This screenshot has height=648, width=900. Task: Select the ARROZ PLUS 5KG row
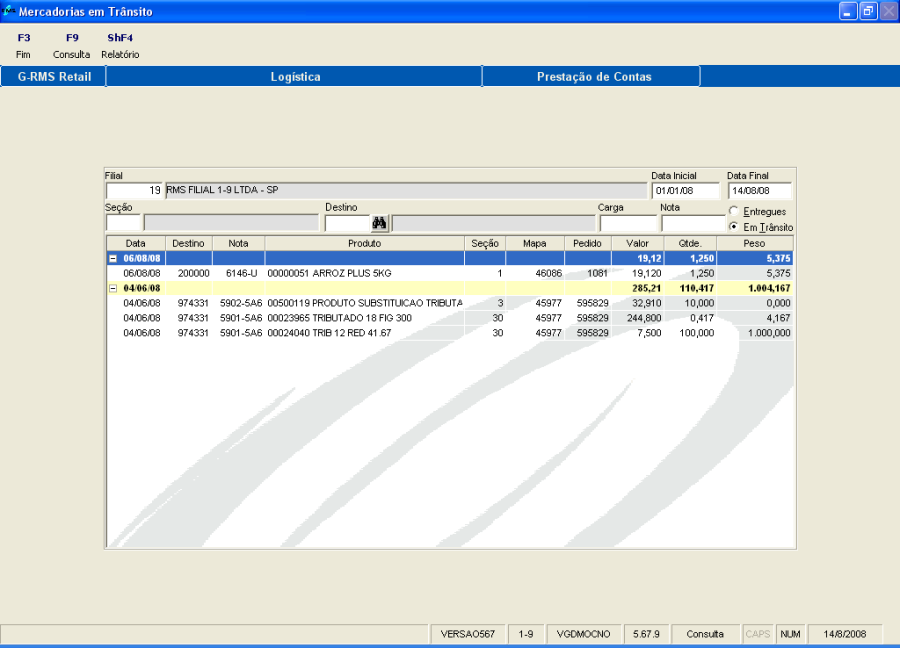click(450, 273)
